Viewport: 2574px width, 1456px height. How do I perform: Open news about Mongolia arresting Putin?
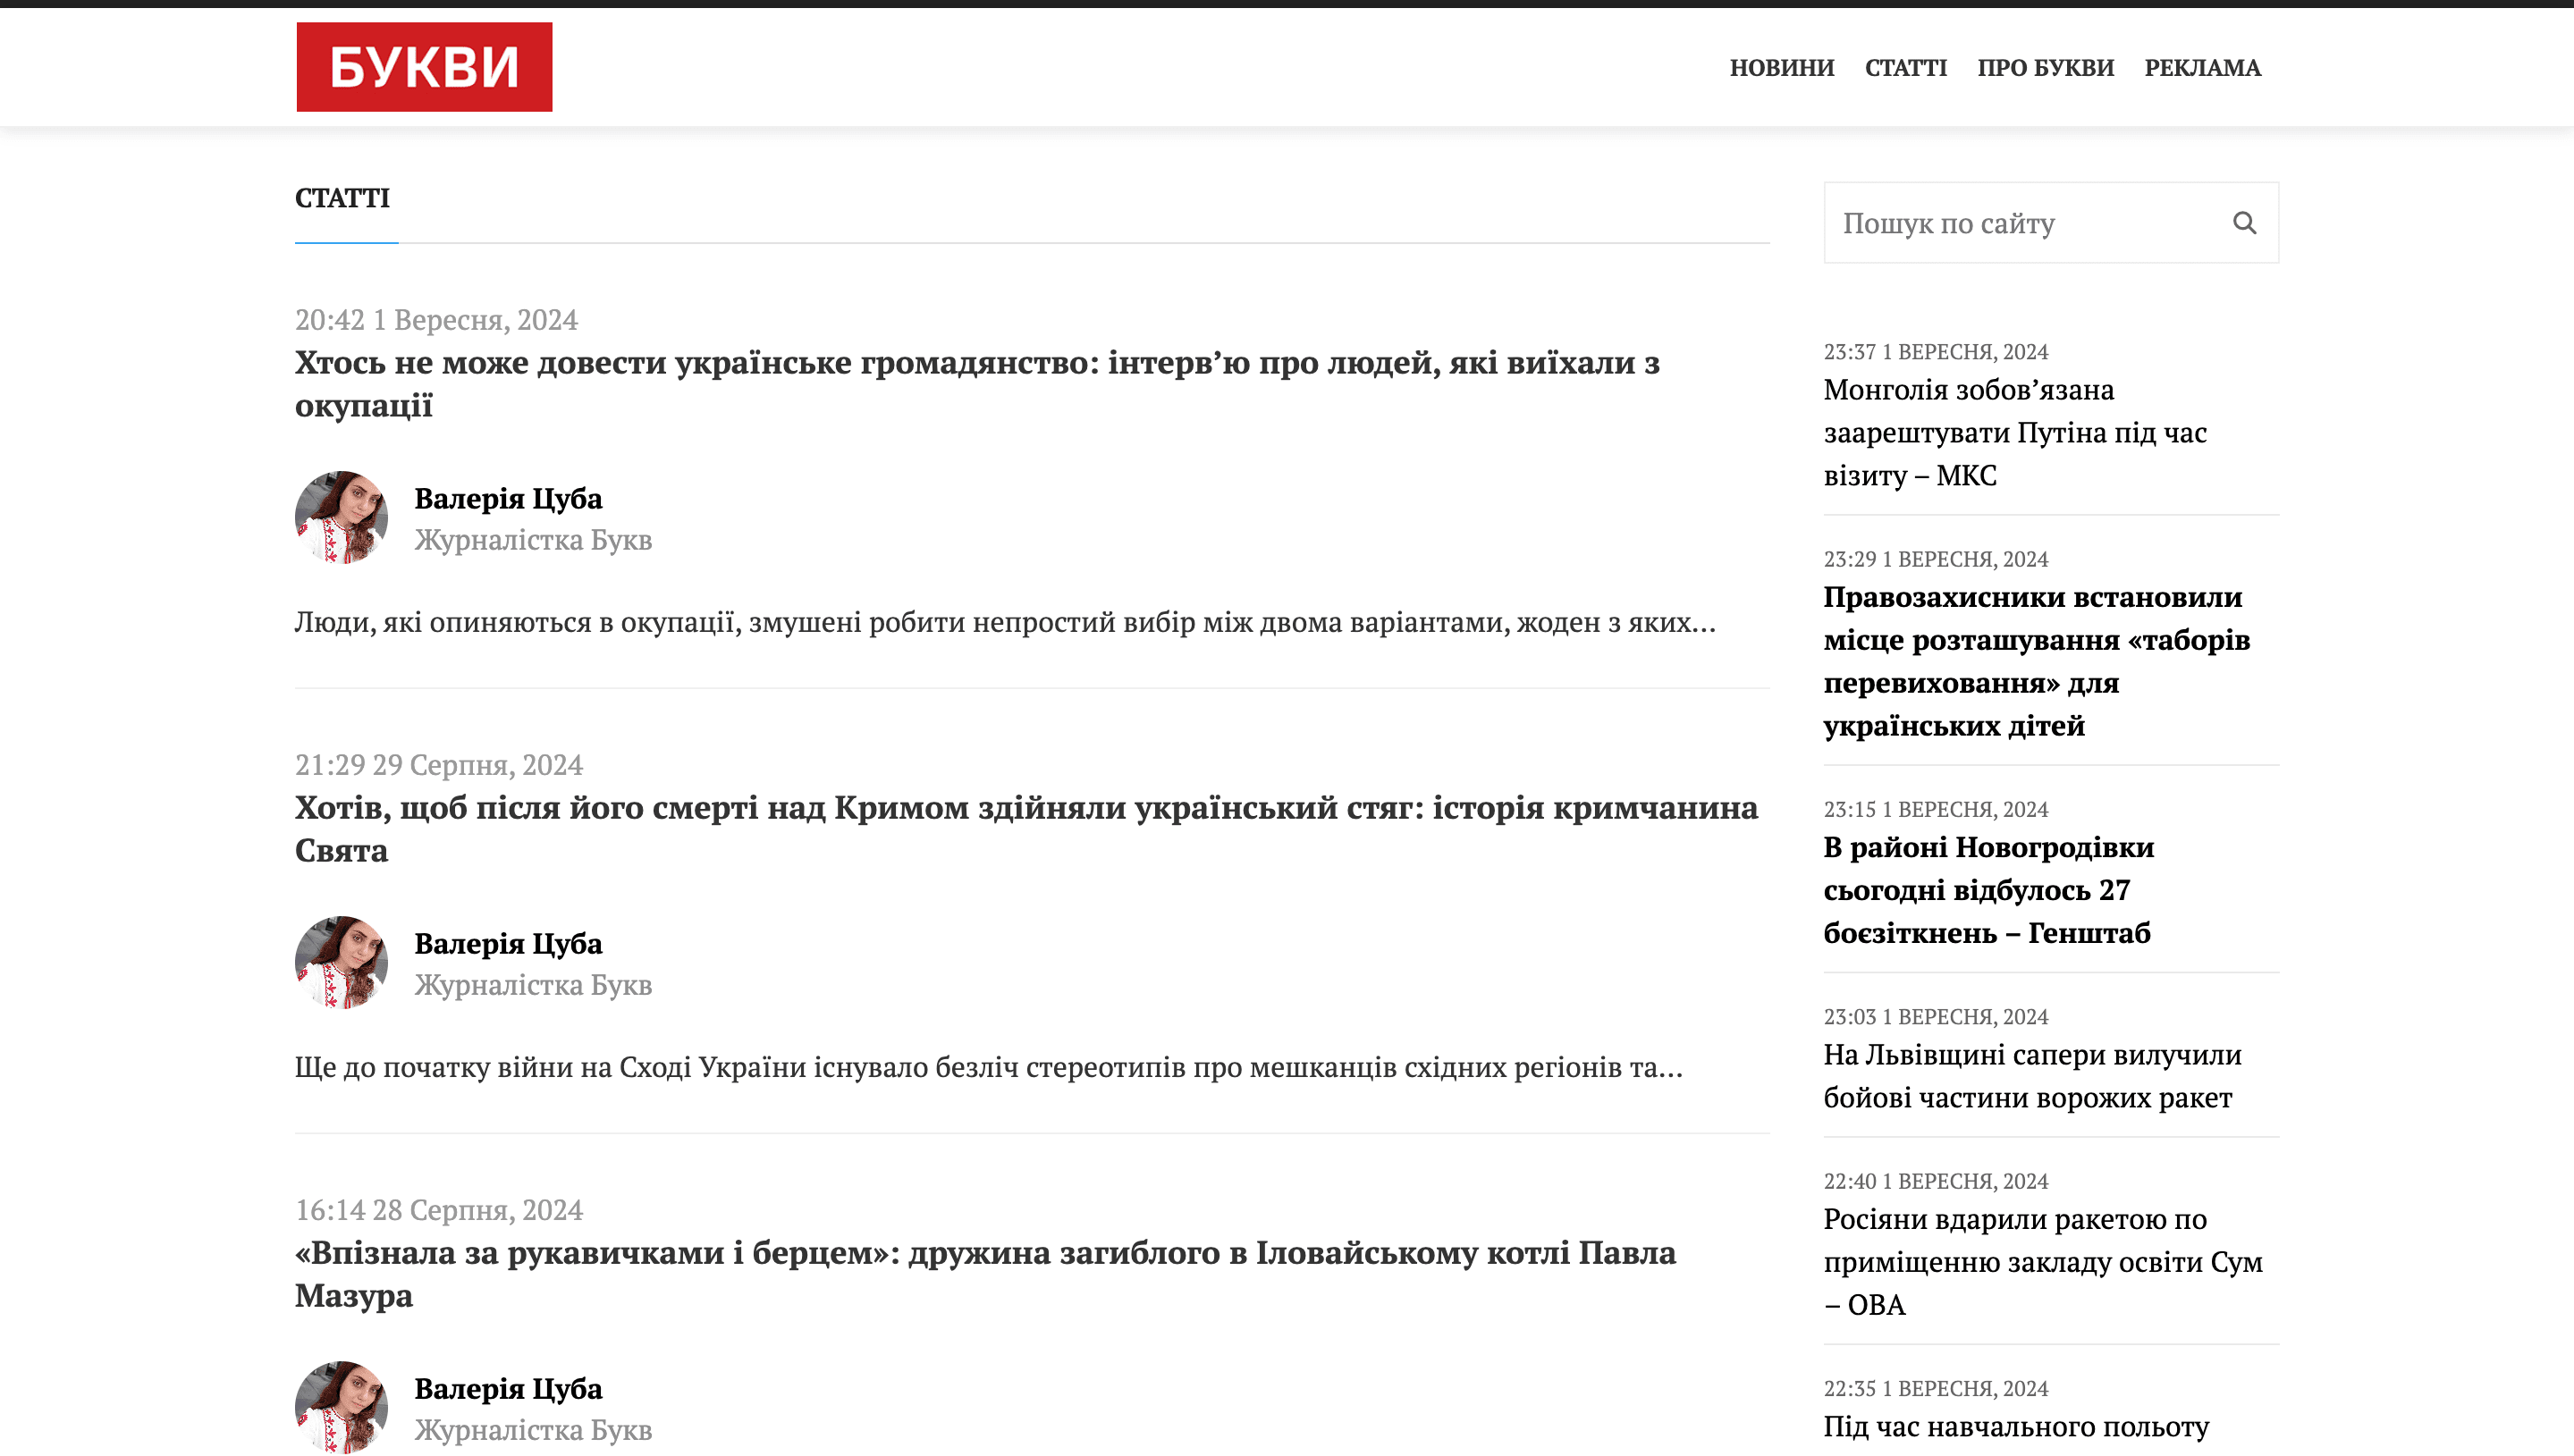[2015, 433]
